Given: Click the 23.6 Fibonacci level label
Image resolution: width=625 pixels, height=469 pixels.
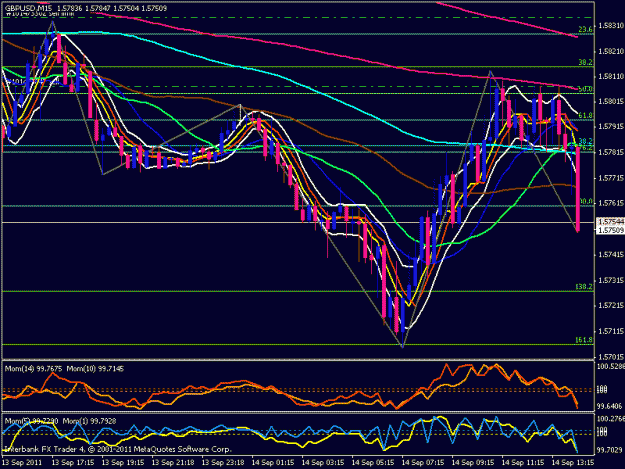Looking at the screenshot, I should (x=585, y=29).
